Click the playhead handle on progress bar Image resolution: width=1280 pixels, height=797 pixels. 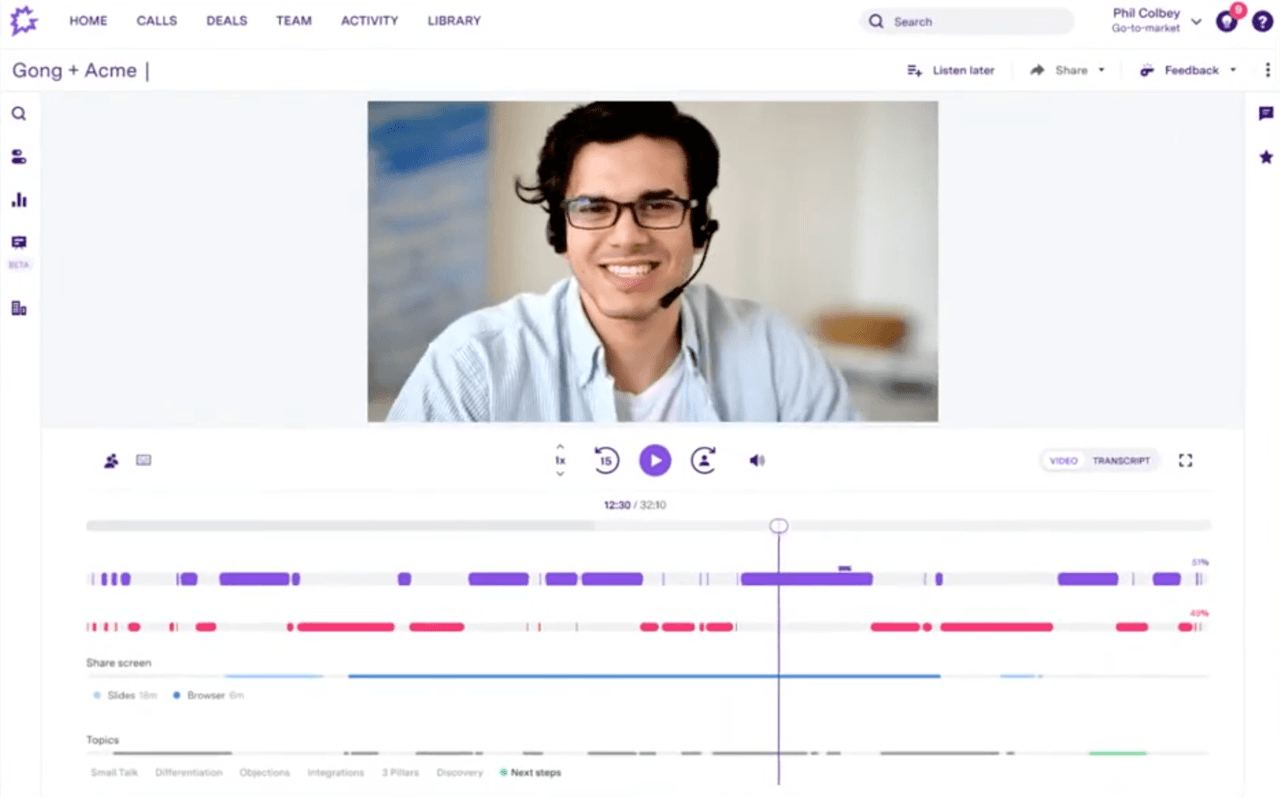(x=779, y=526)
